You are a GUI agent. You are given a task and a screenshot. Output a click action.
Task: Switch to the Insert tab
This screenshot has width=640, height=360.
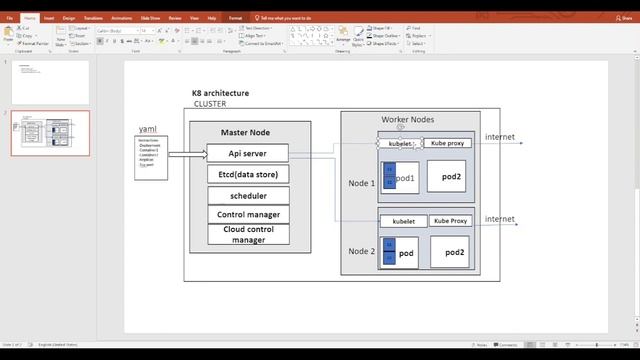click(x=49, y=18)
